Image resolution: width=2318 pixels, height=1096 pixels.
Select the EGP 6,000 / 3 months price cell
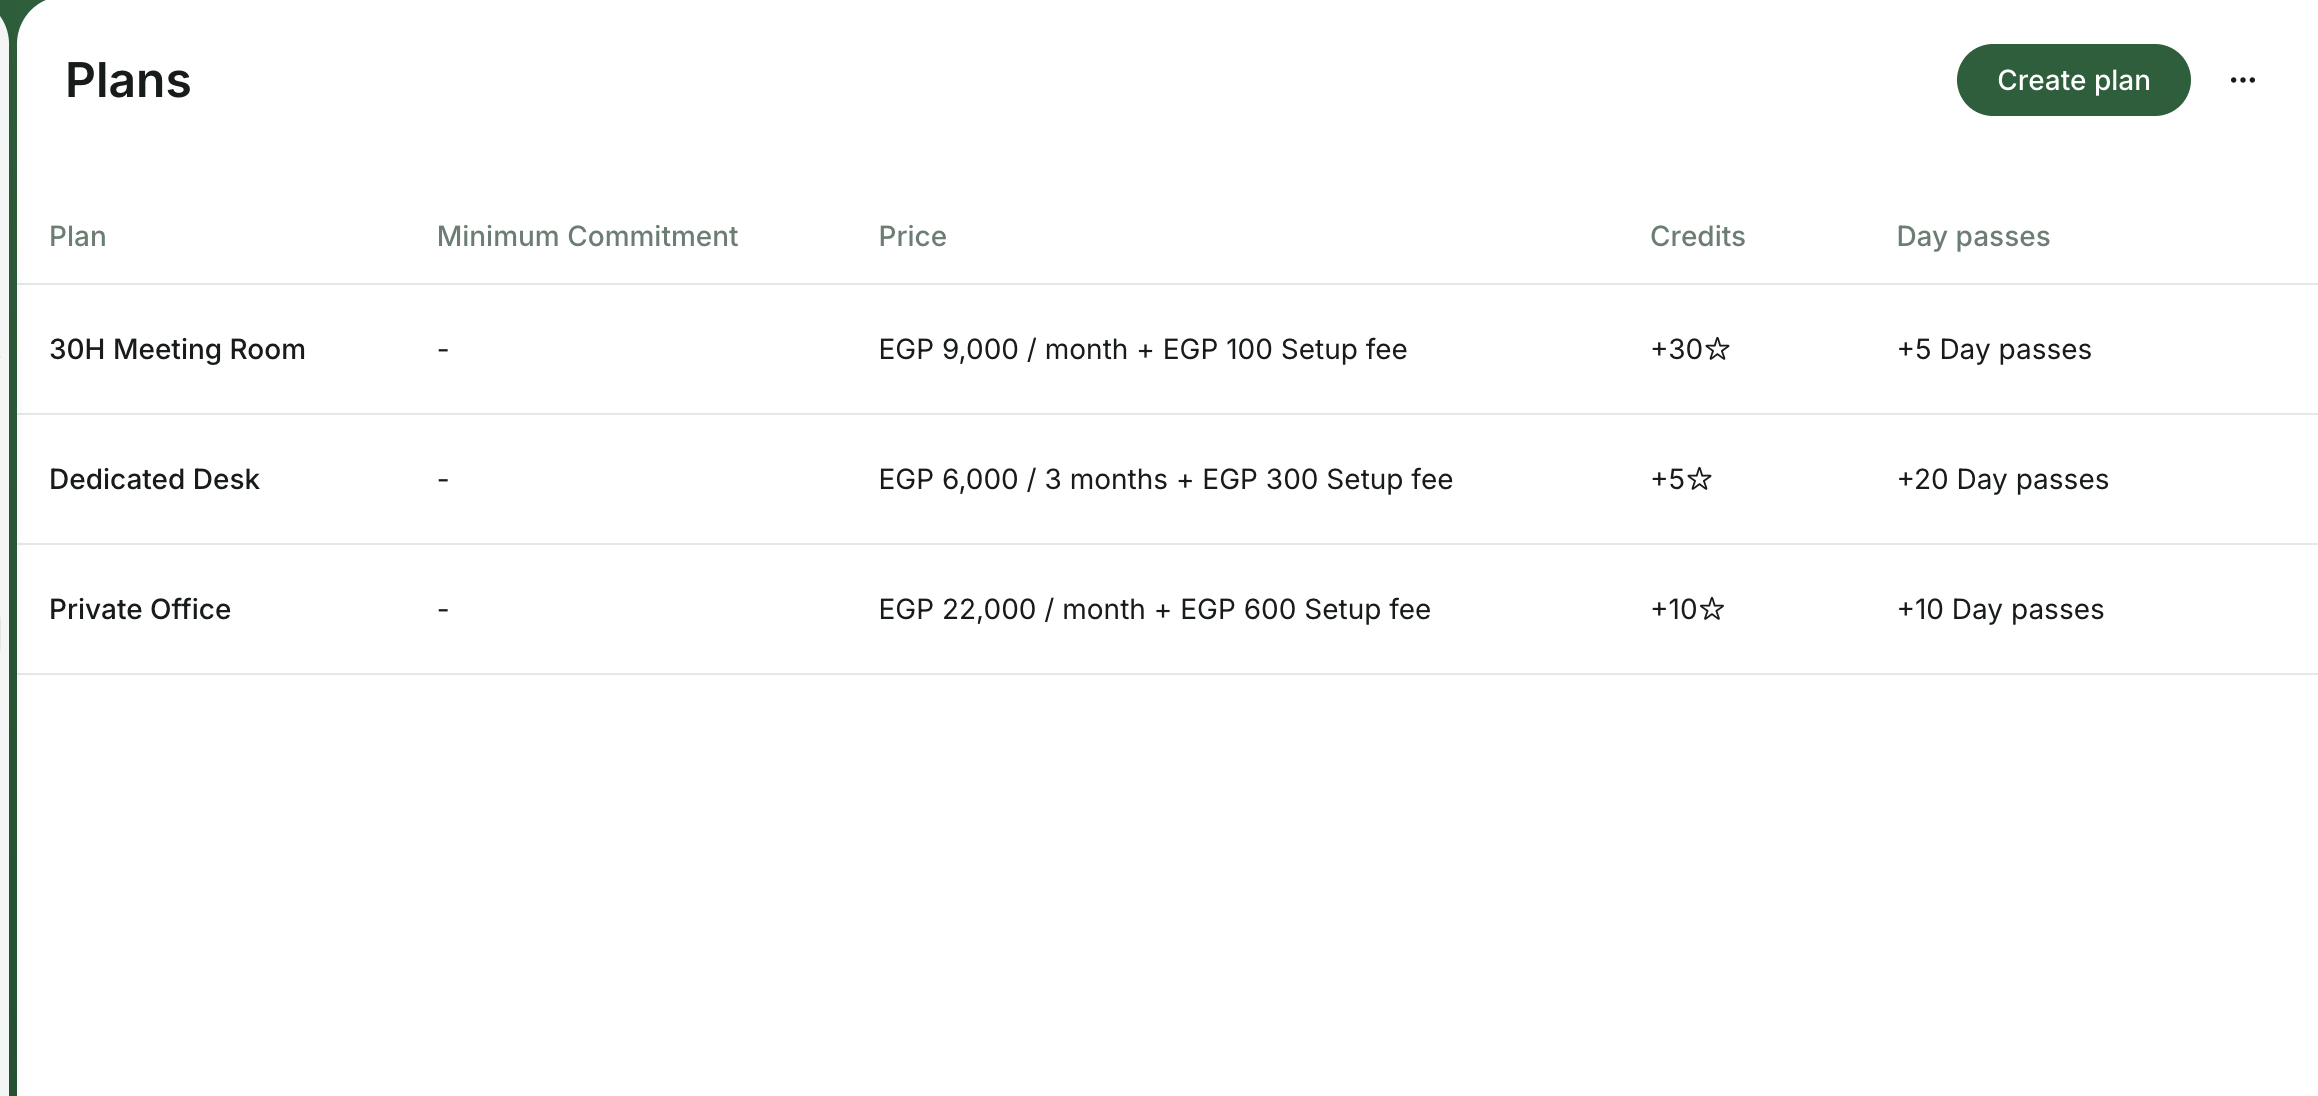click(x=1166, y=479)
